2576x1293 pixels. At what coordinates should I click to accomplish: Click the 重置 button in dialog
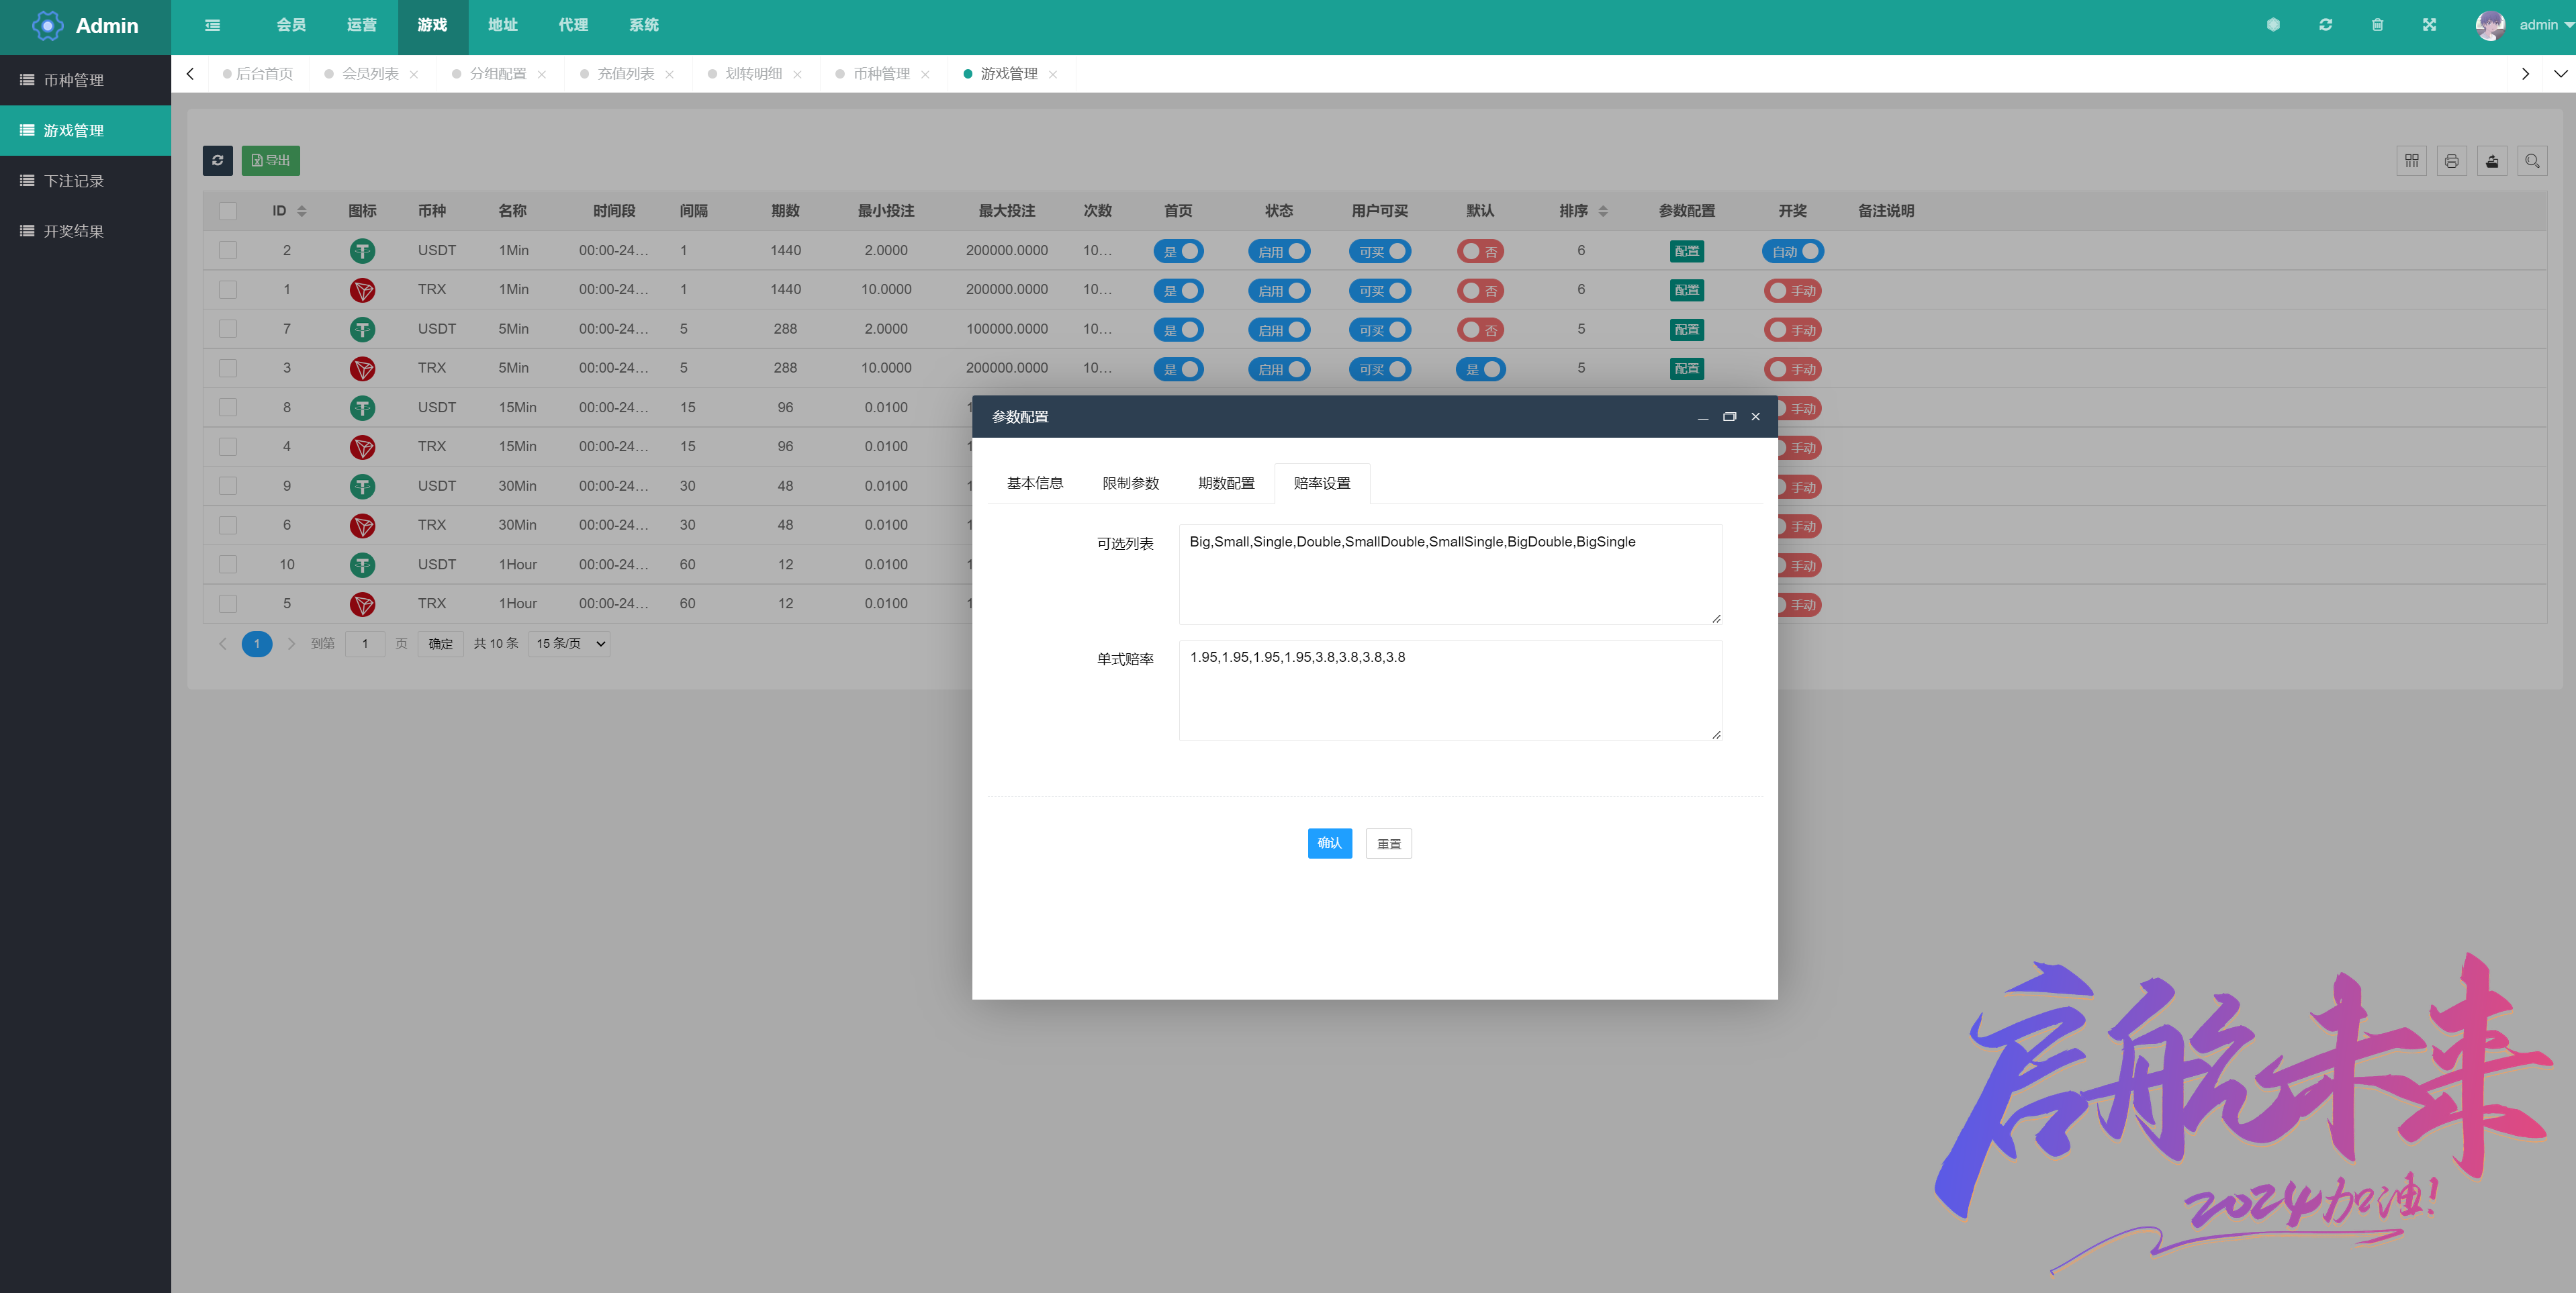[1388, 844]
